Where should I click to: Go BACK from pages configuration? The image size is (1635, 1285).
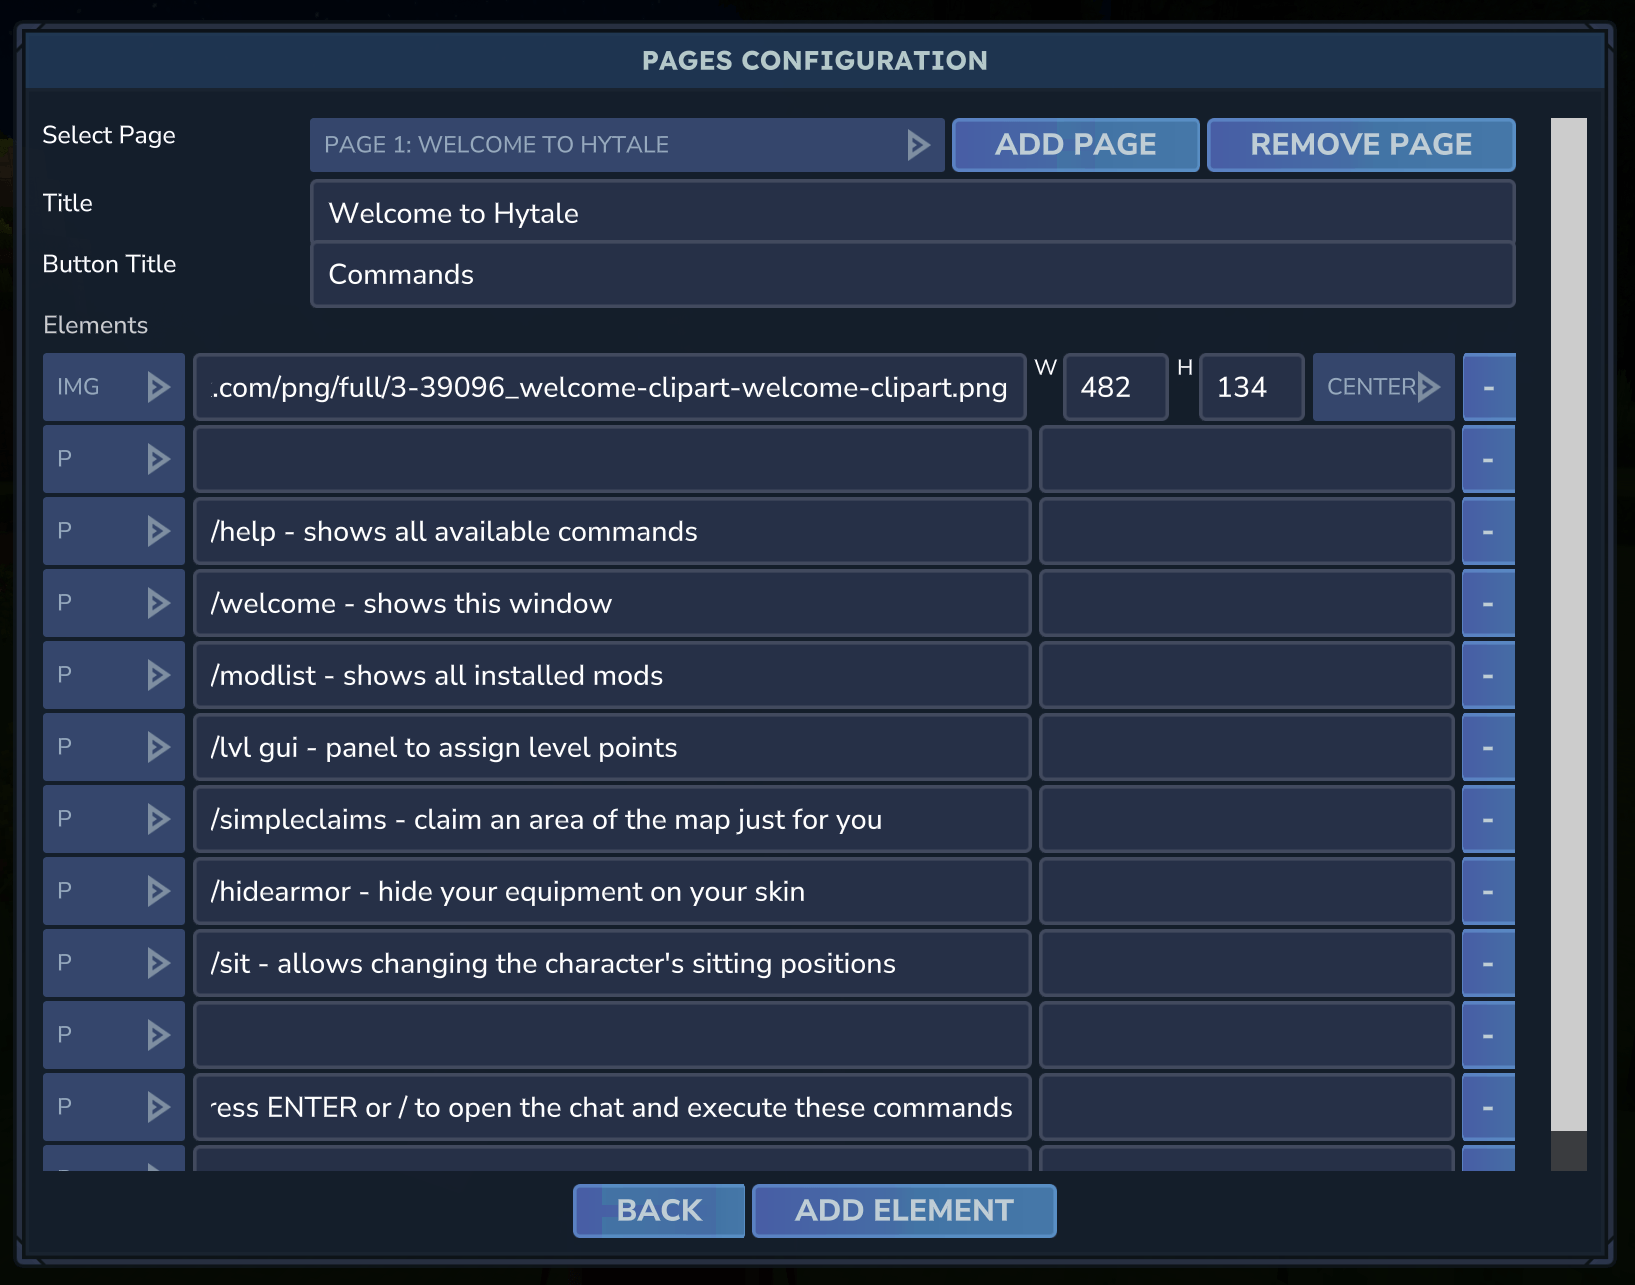point(659,1210)
